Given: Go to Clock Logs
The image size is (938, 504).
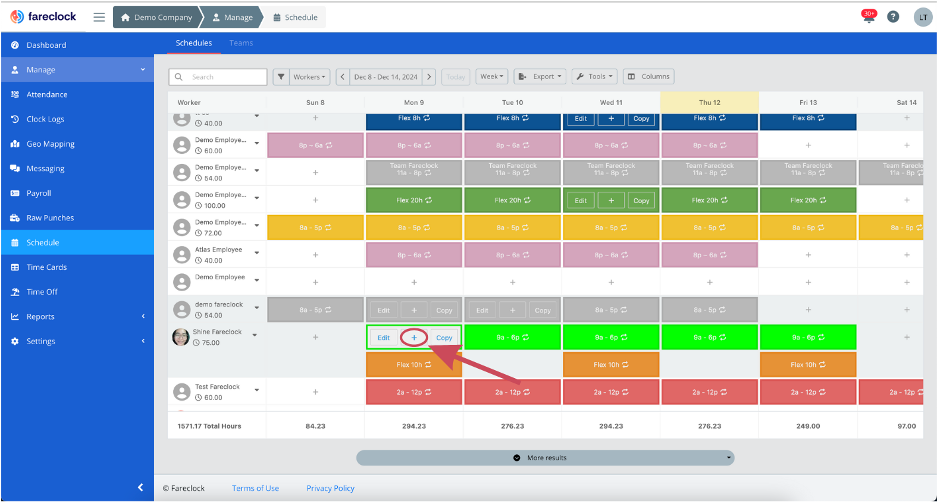Looking at the screenshot, I should [77, 119].
